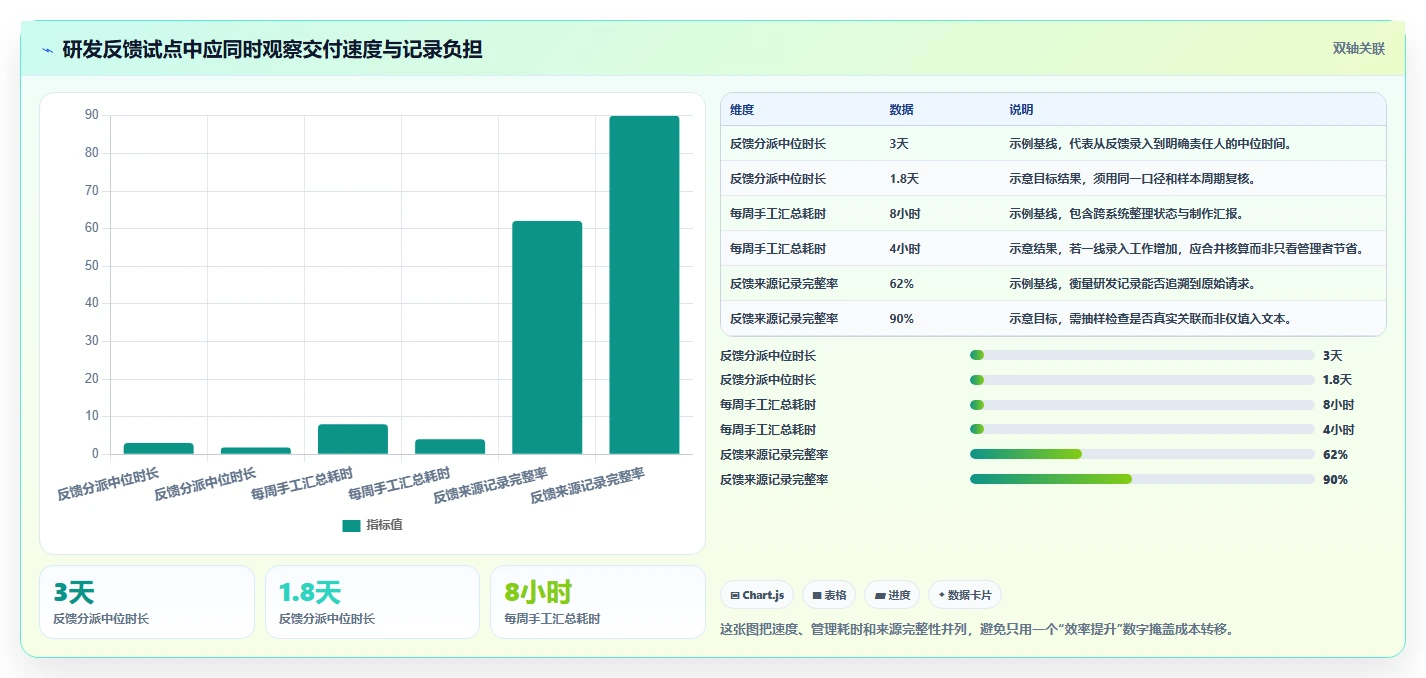Click the shortest chart bar valued 1.8
Image resolution: width=1426 pixels, height=678 pixels.
pos(256,450)
